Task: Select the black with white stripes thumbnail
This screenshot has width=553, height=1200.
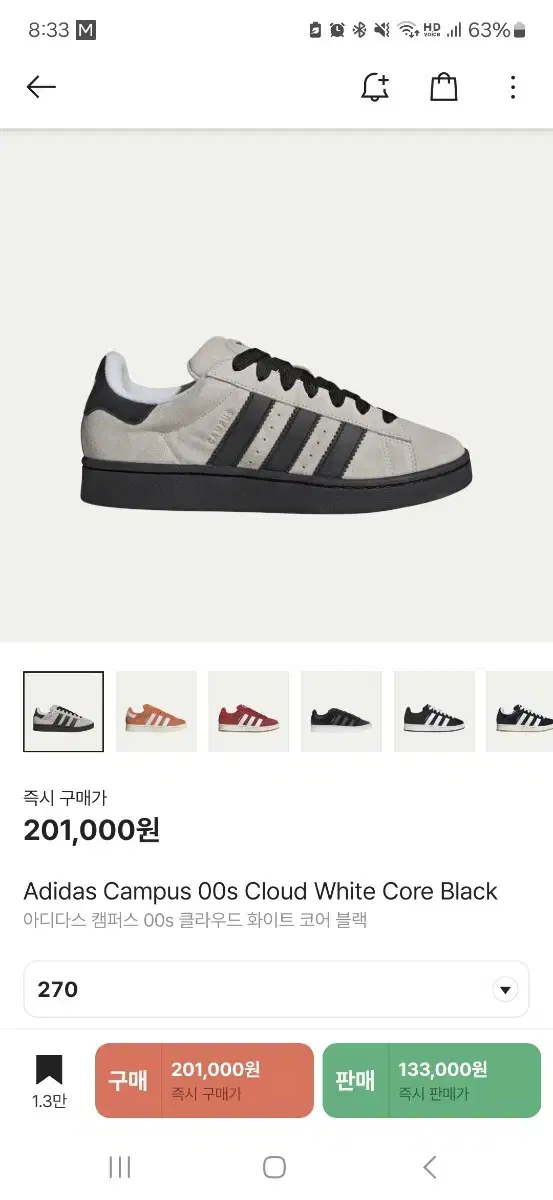Action: [434, 712]
